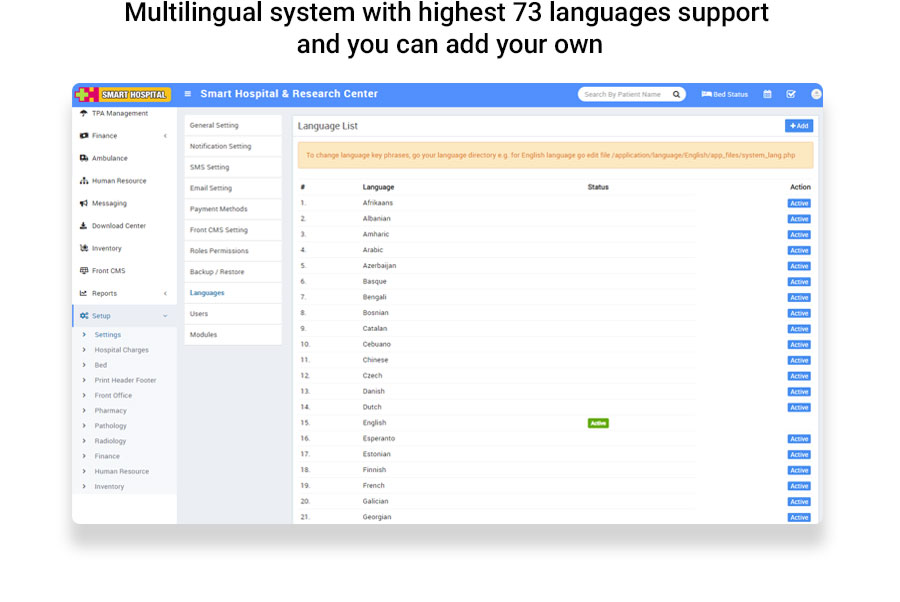Click the search magnifier icon
This screenshot has width=900, height=602.
click(x=676, y=95)
